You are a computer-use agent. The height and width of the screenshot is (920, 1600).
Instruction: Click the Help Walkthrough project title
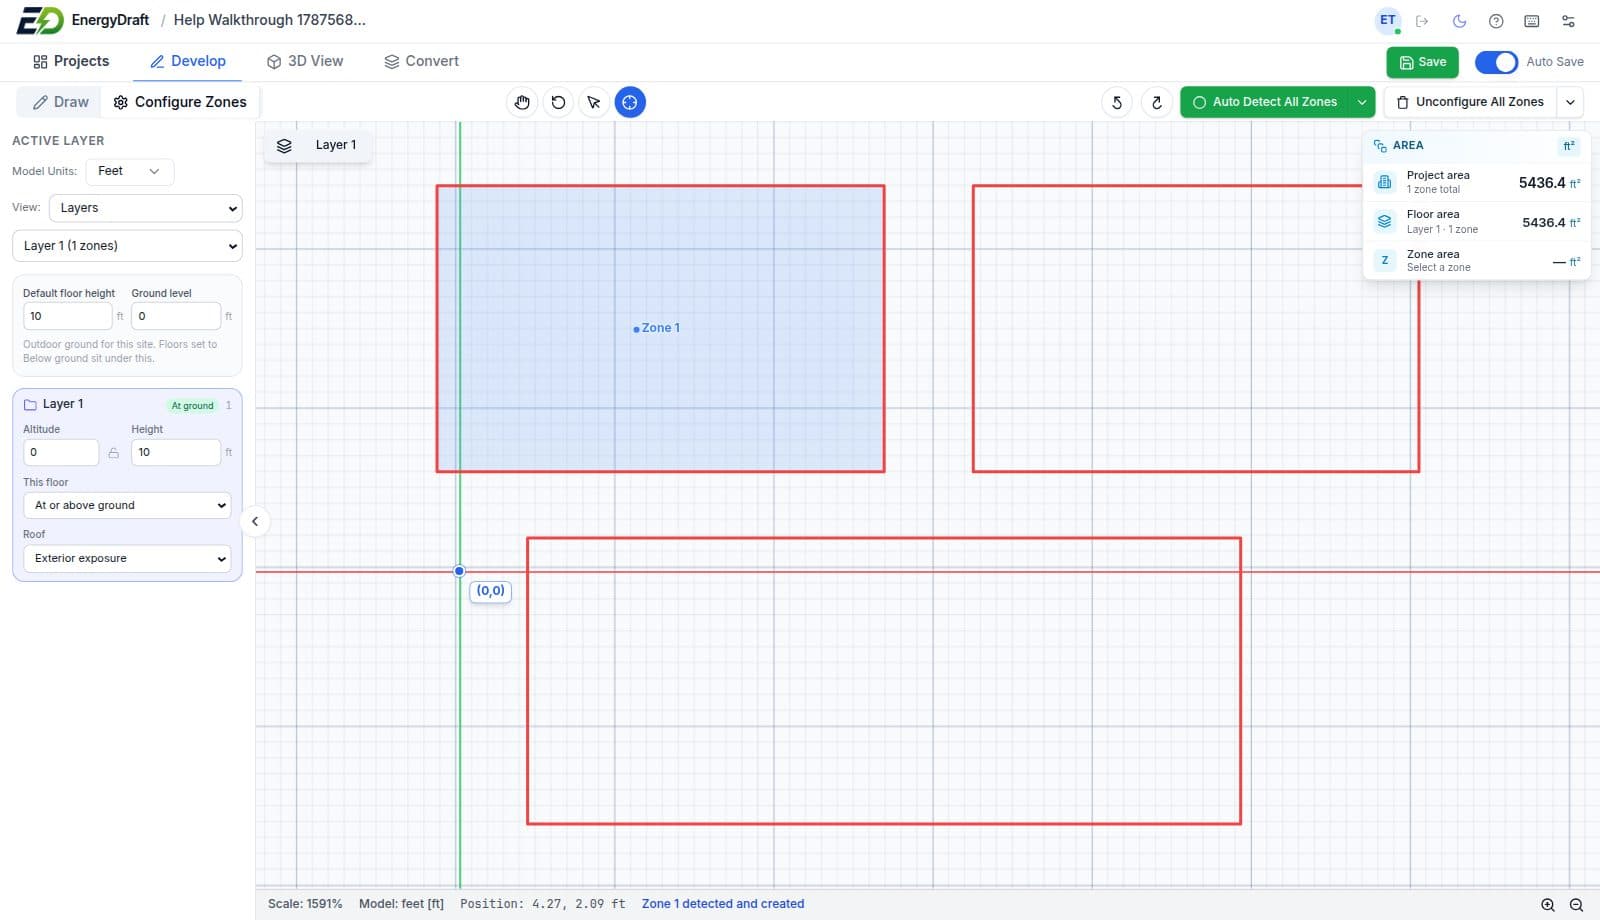click(x=269, y=20)
